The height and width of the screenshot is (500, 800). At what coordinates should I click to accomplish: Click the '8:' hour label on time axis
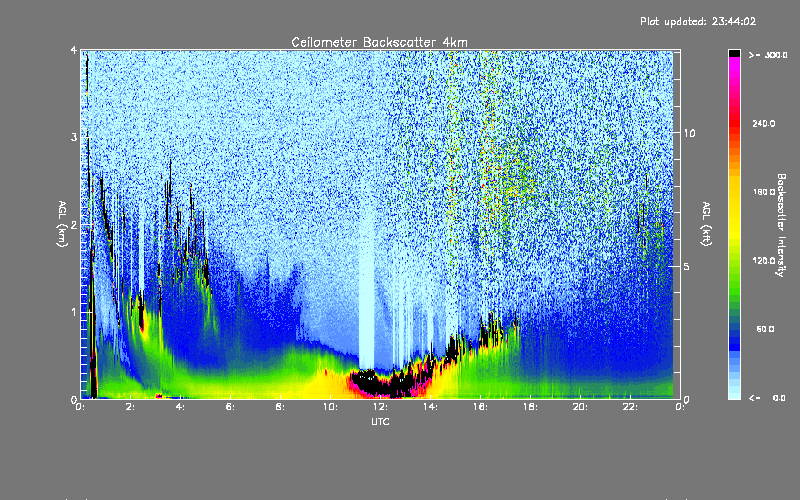coord(280,407)
